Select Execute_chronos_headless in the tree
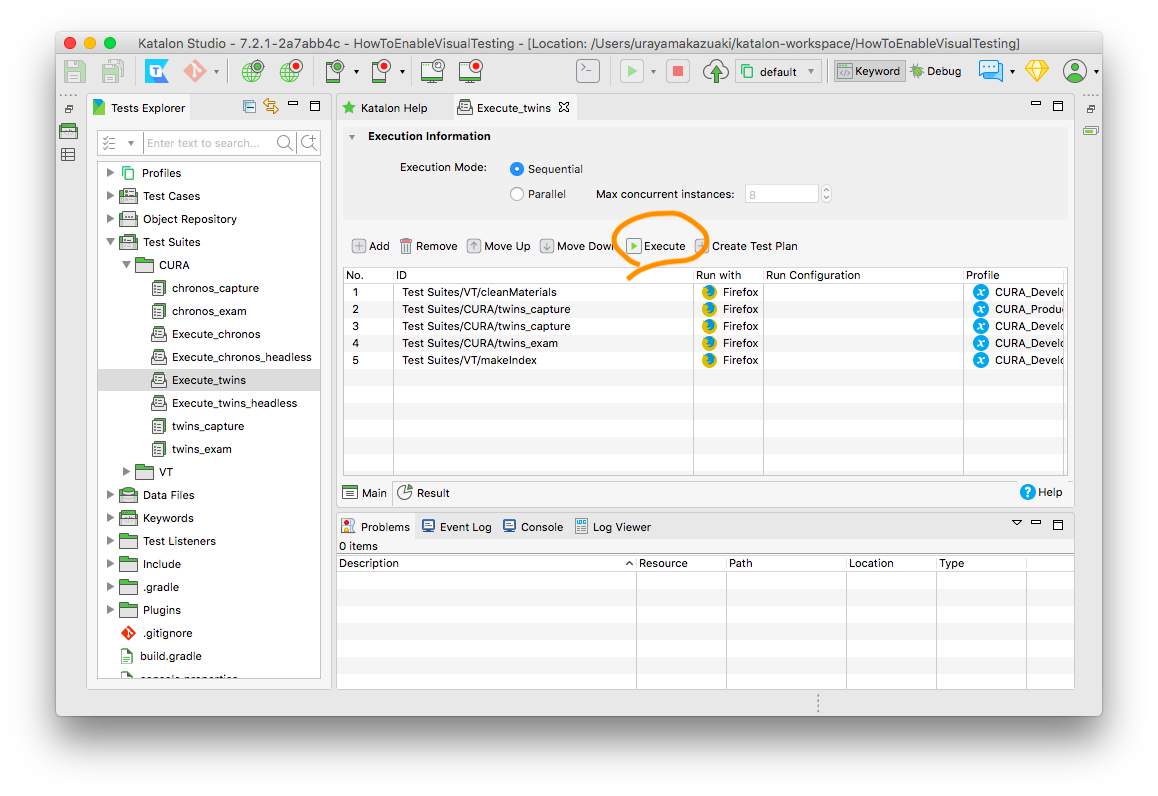The width and height of the screenshot is (1158, 796). pos(241,357)
